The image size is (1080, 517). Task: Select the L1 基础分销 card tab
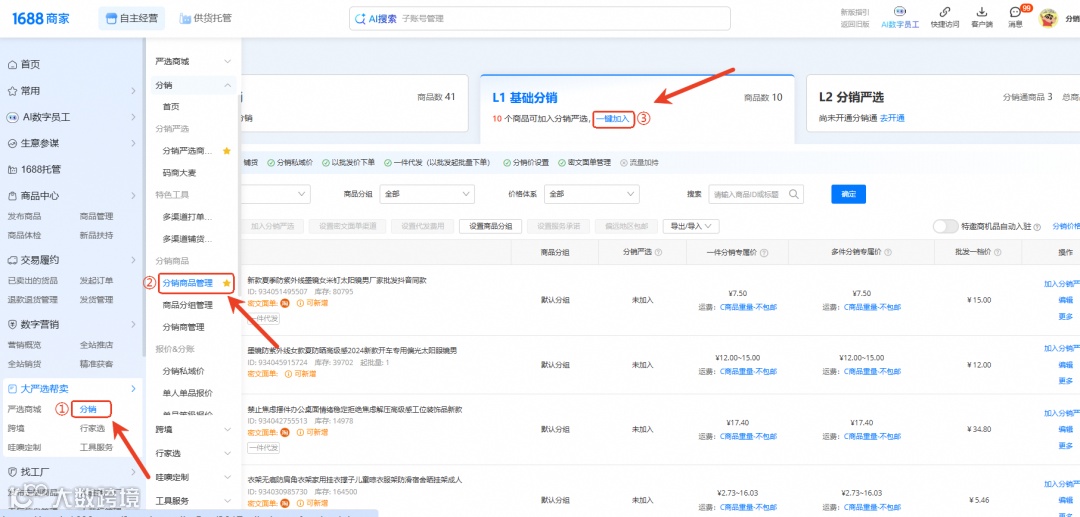(637, 109)
